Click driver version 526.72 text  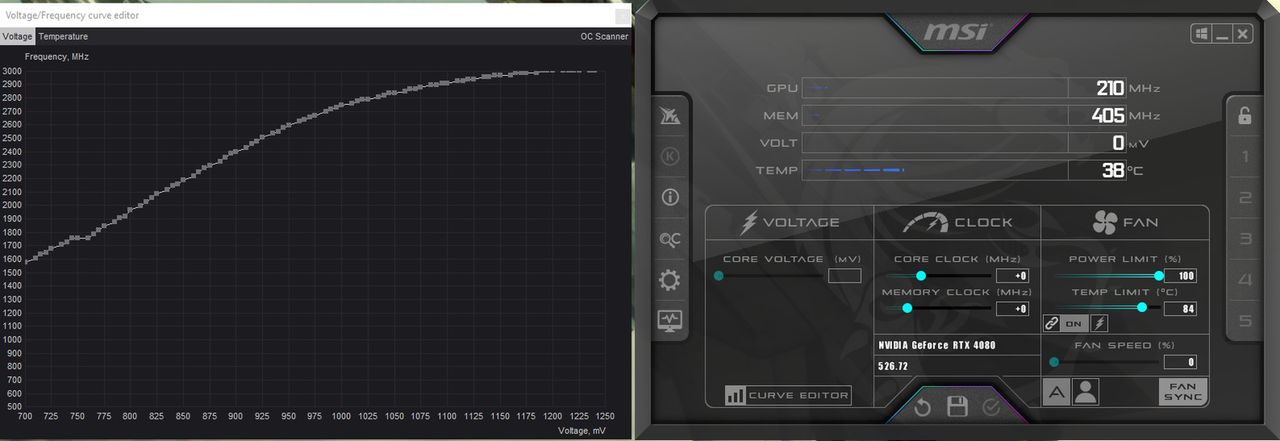pyautogui.click(x=893, y=366)
